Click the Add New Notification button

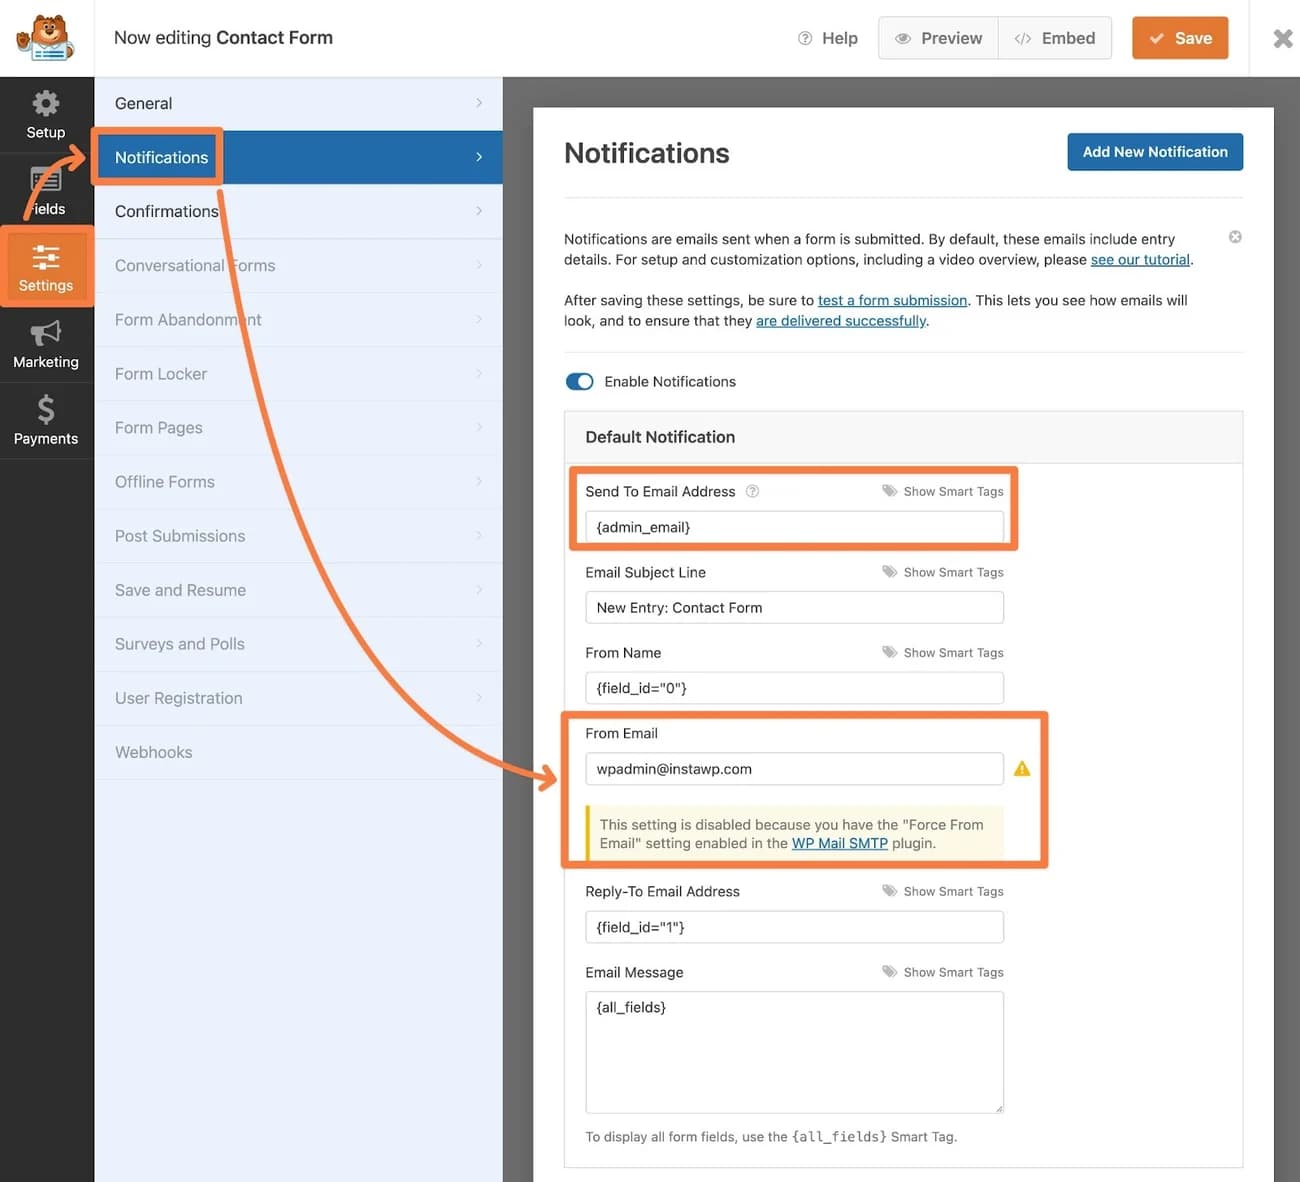[x=1154, y=151]
